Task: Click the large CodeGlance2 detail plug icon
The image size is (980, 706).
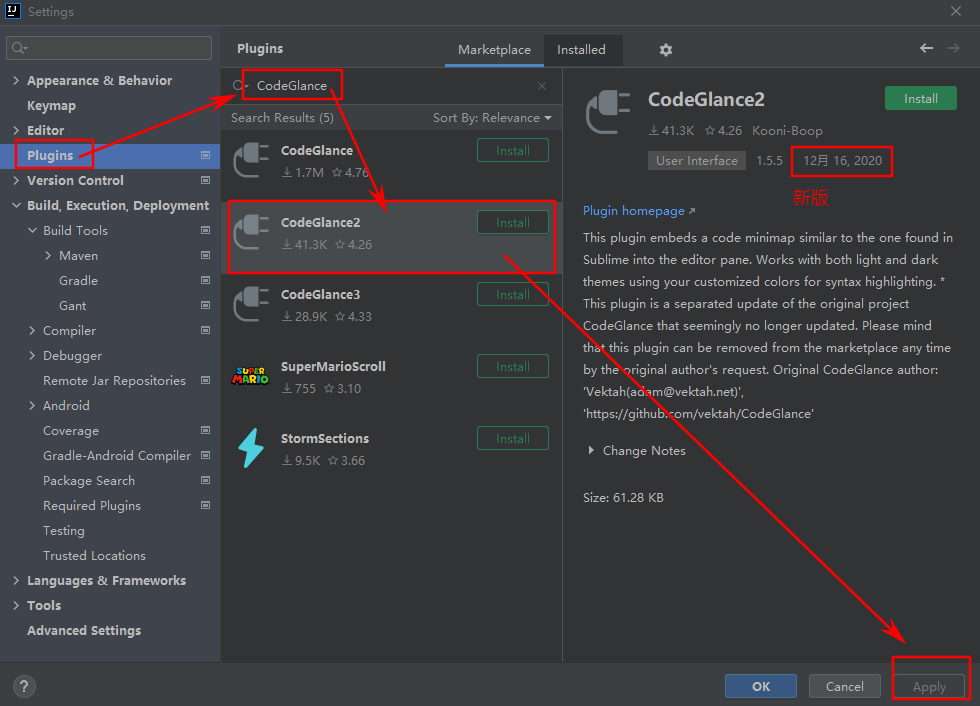Action: coord(608,112)
